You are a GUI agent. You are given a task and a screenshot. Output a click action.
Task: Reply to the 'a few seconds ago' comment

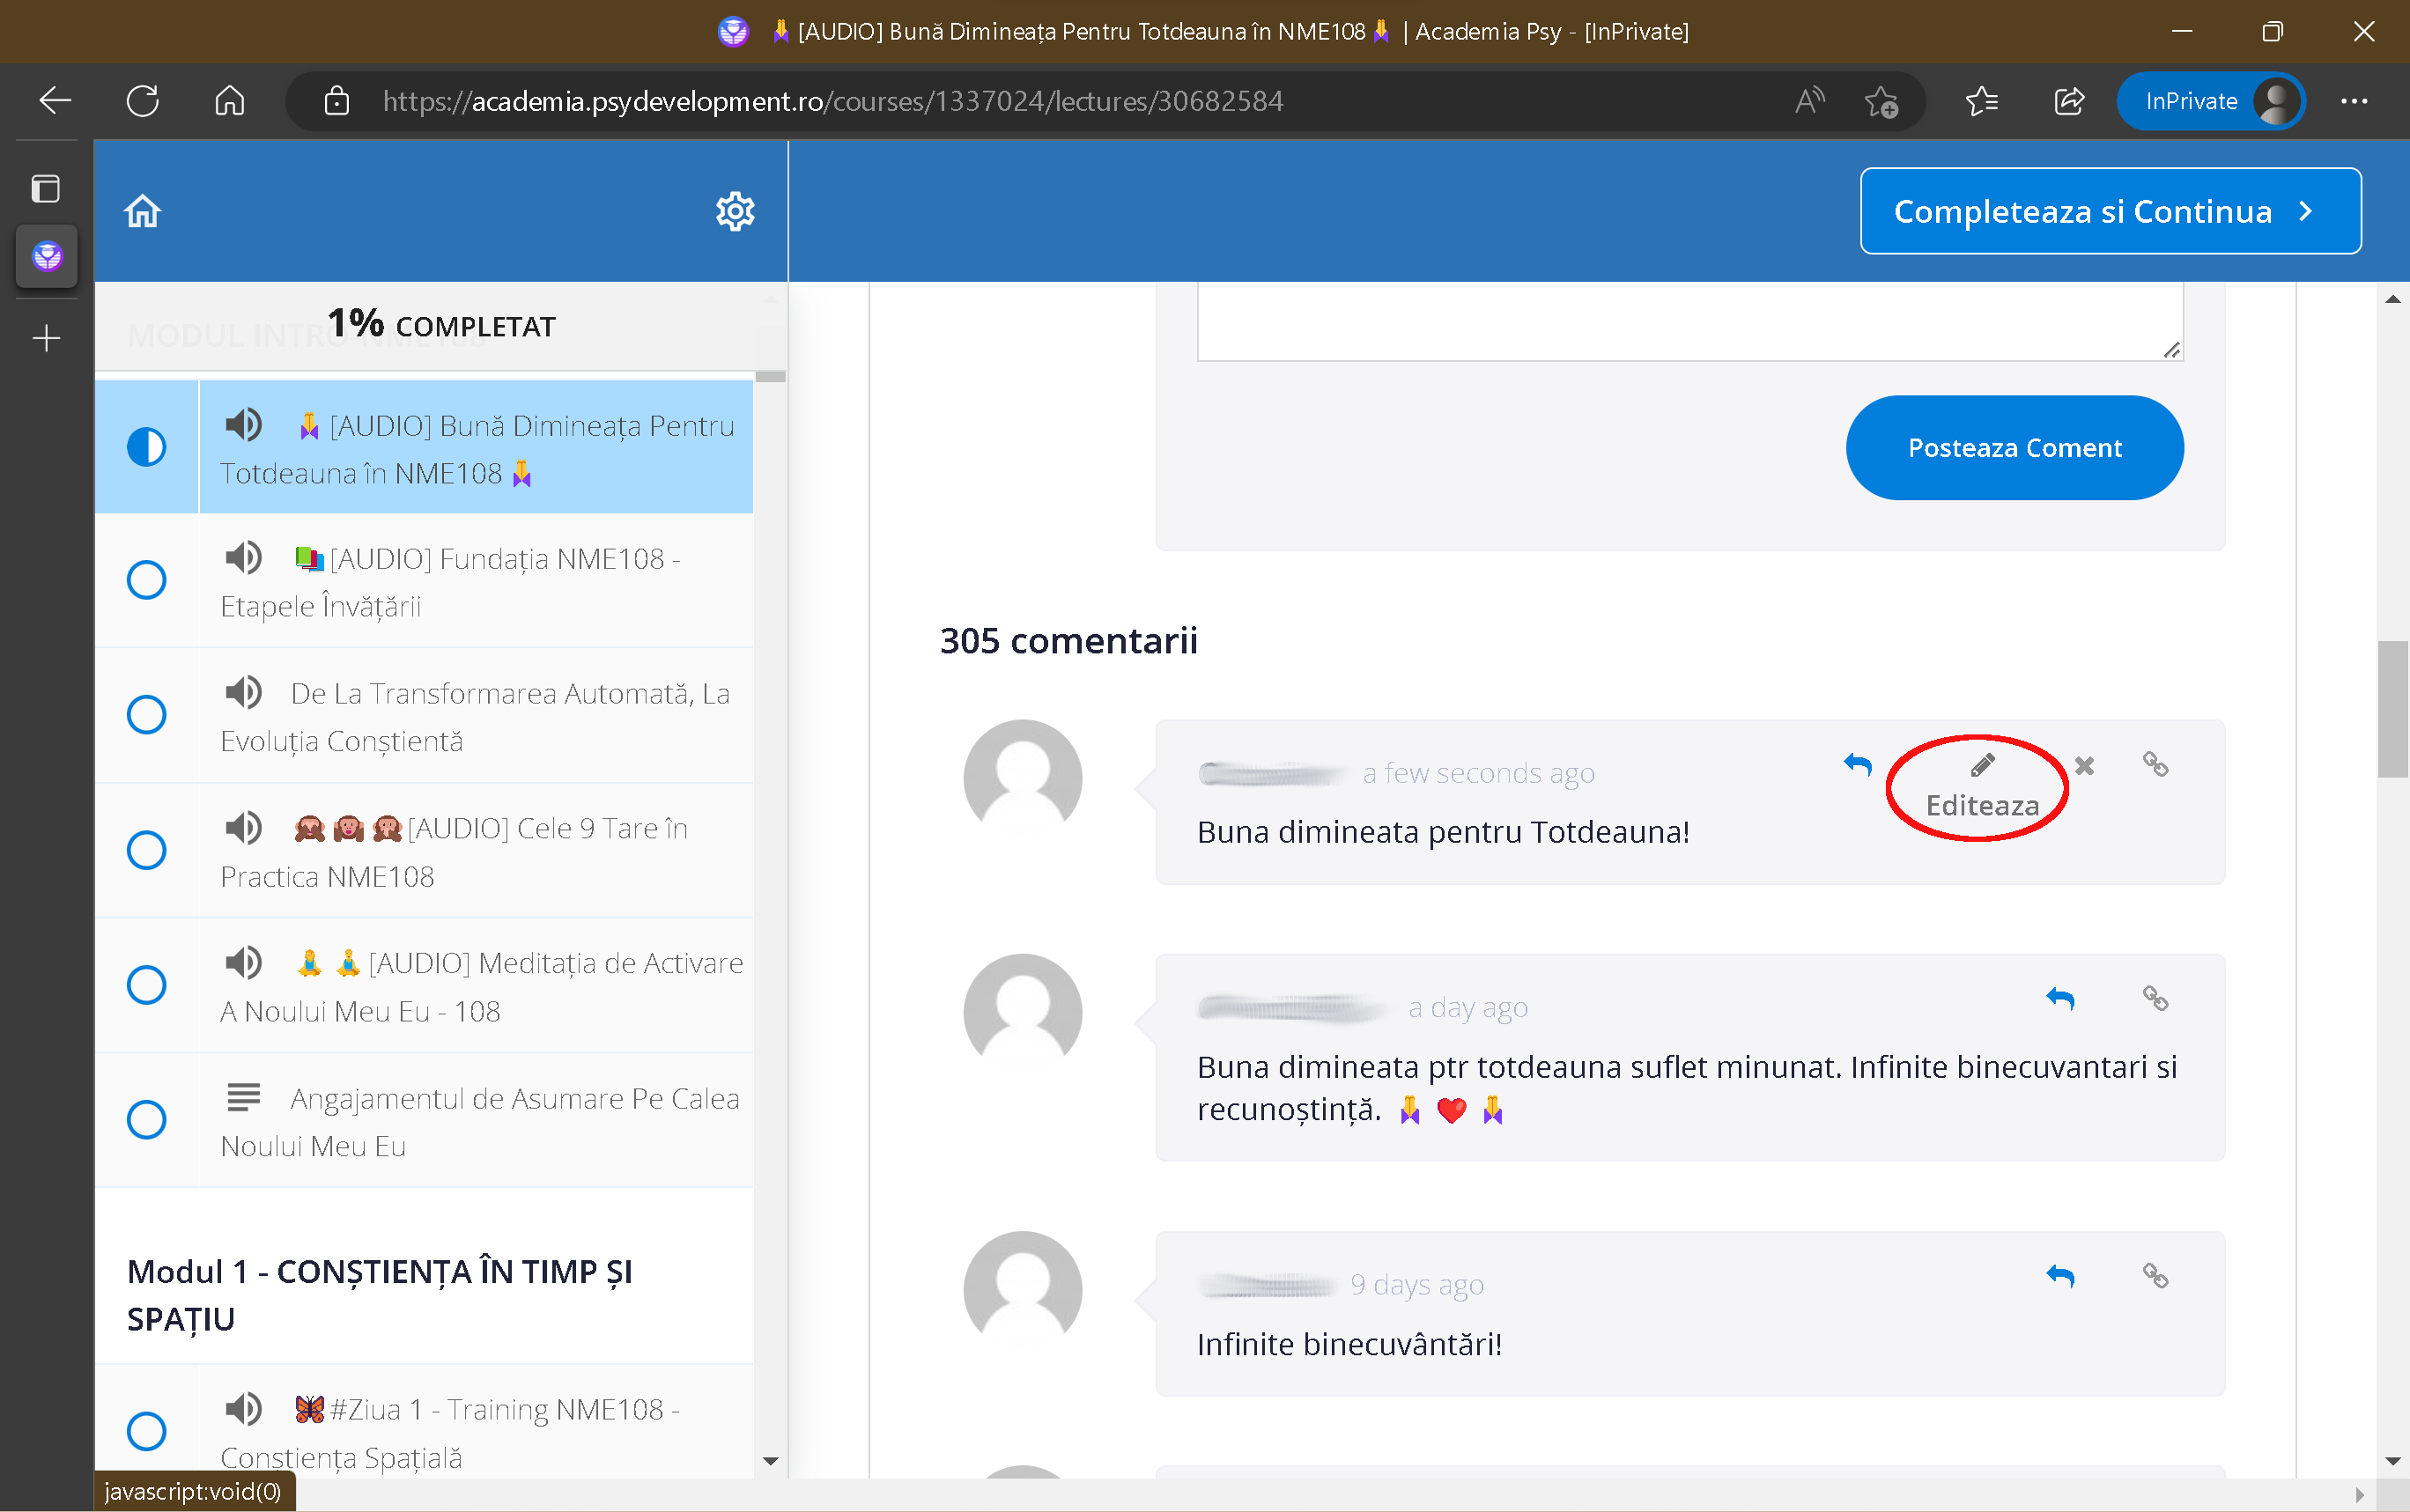point(1857,765)
